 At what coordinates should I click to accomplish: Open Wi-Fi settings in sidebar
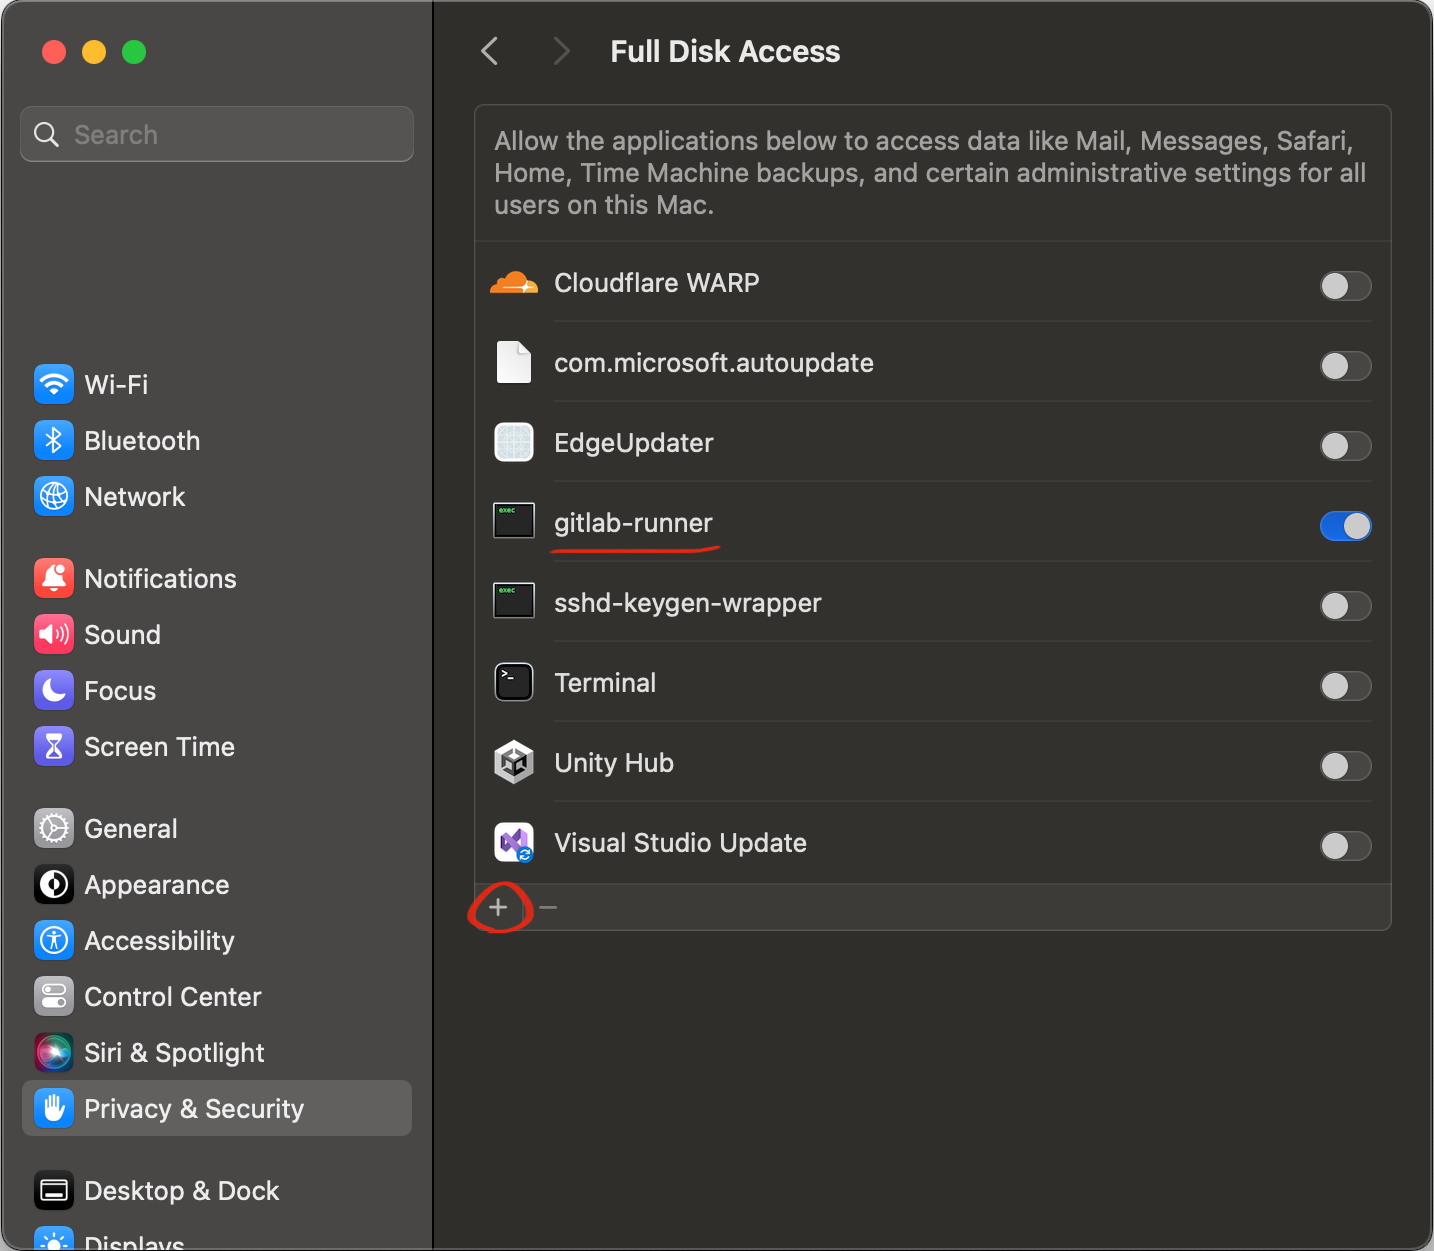(116, 385)
